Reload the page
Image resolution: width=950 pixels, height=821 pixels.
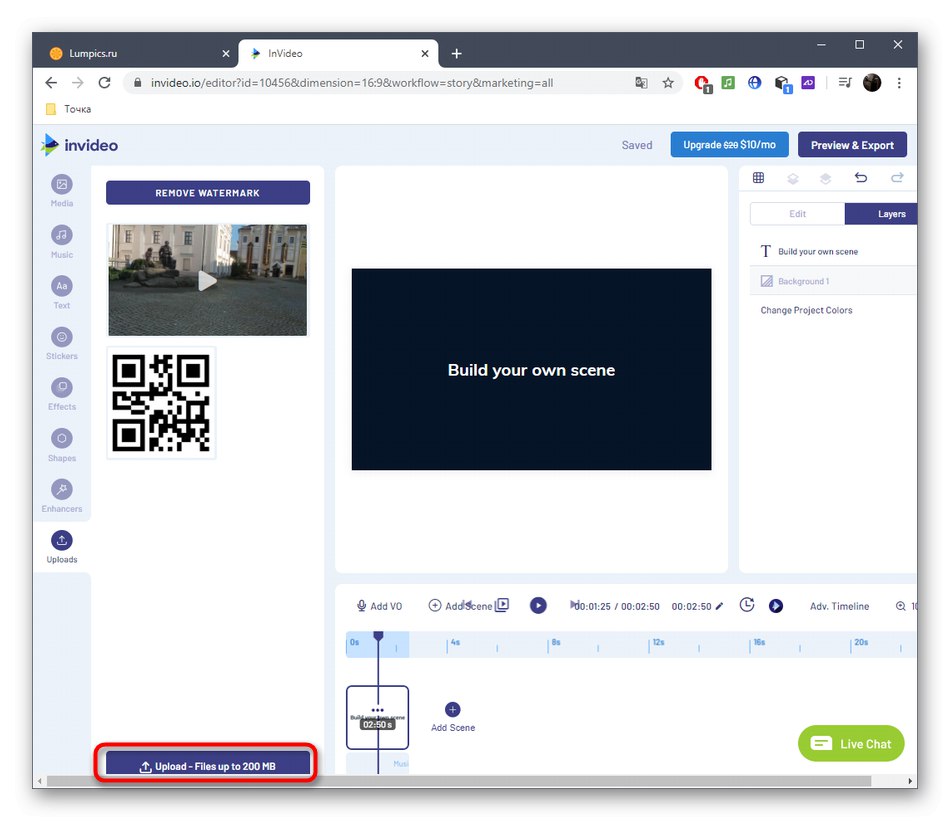point(104,82)
